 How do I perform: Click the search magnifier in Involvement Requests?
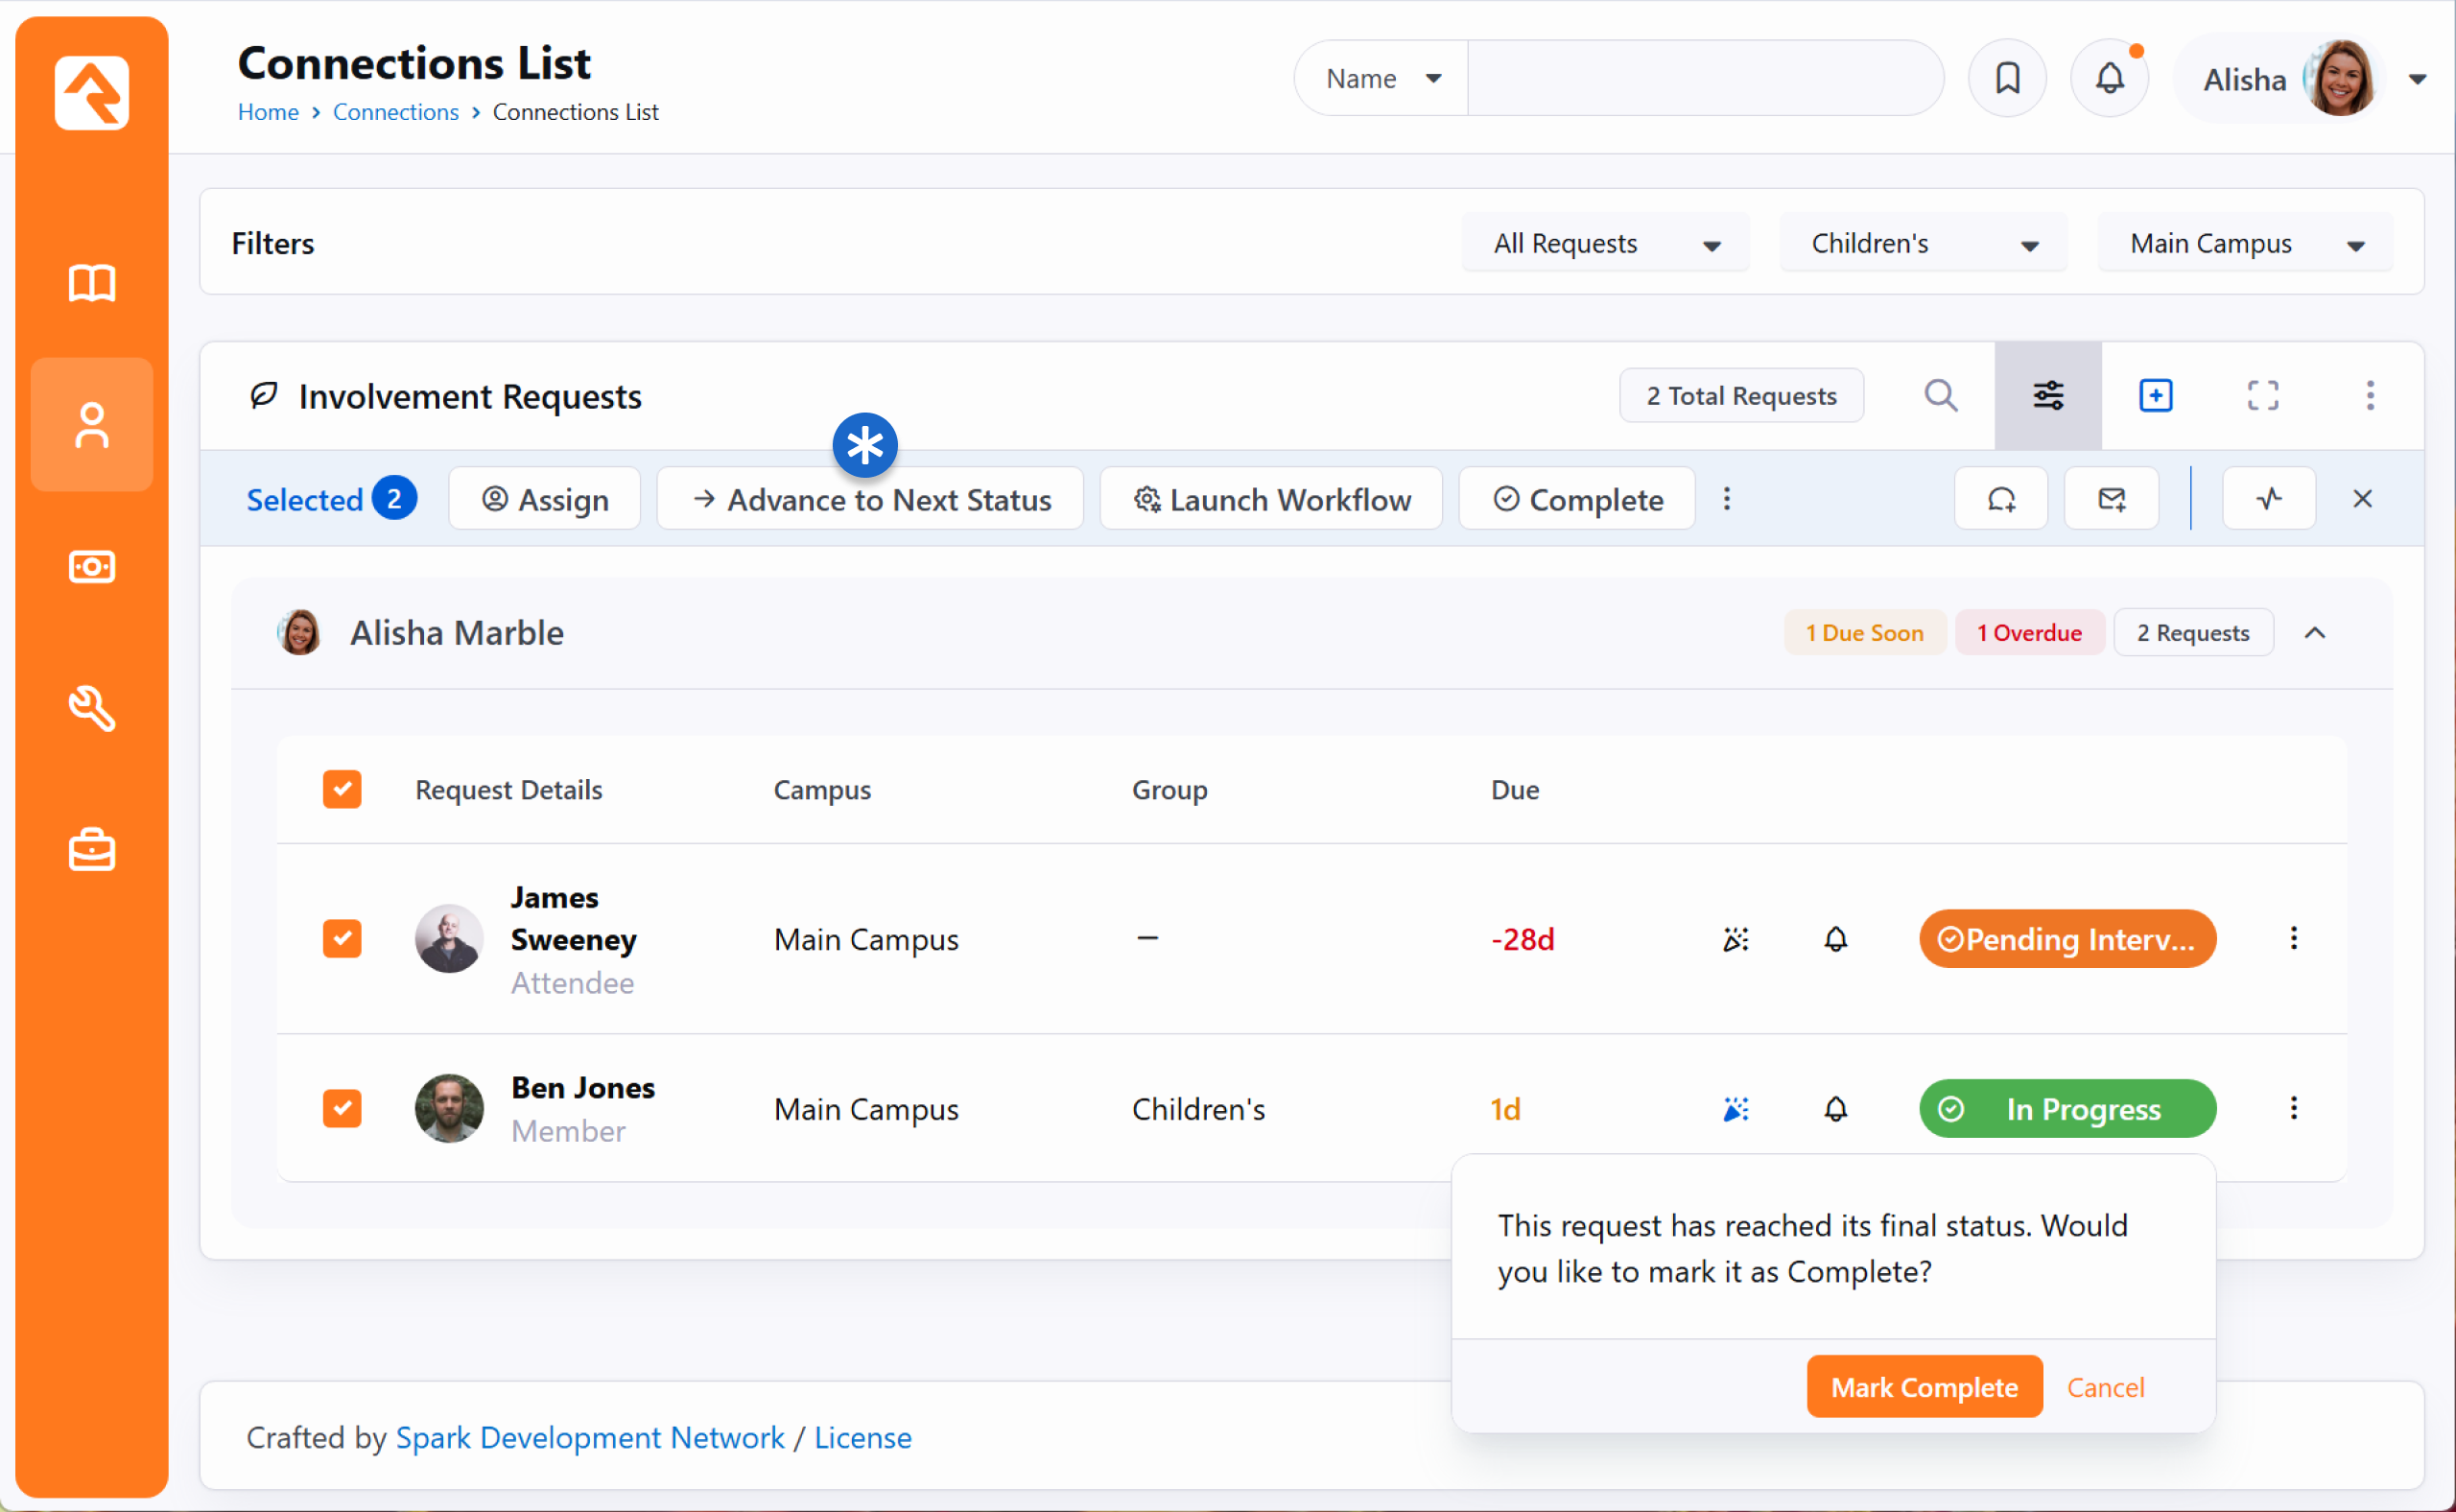pyautogui.click(x=1940, y=396)
